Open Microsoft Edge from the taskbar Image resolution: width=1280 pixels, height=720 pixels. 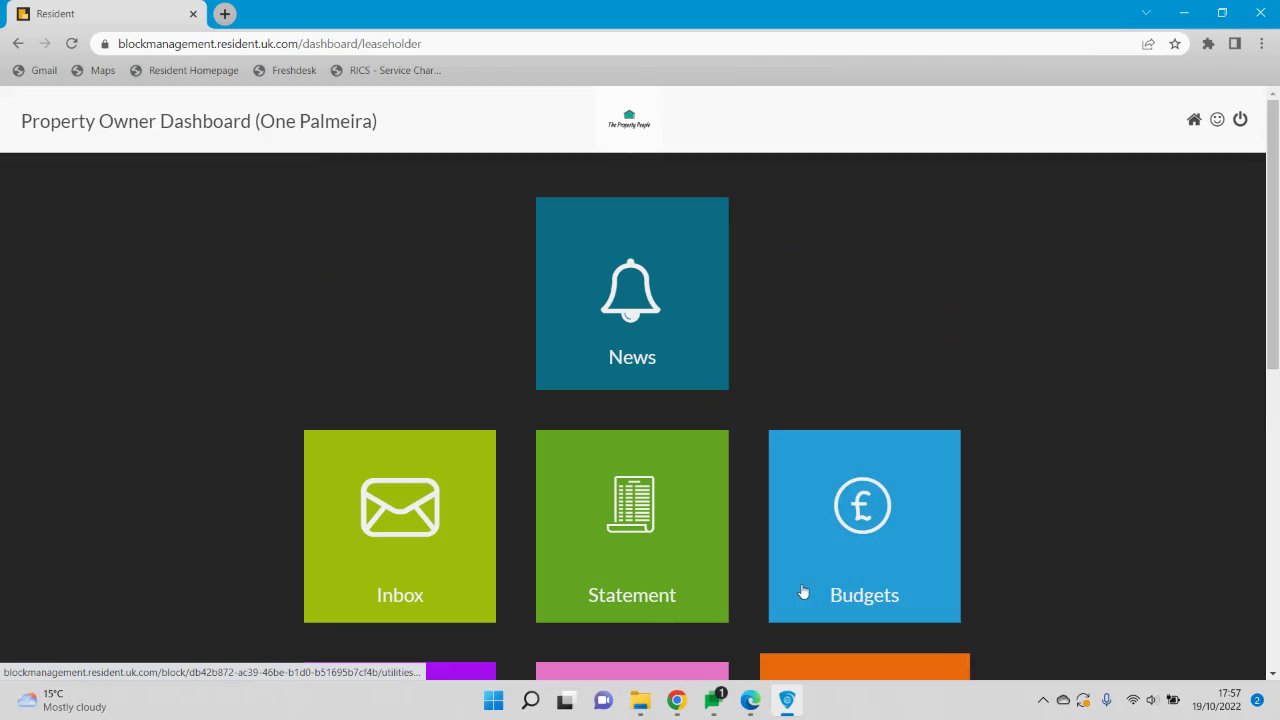click(x=751, y=700)
